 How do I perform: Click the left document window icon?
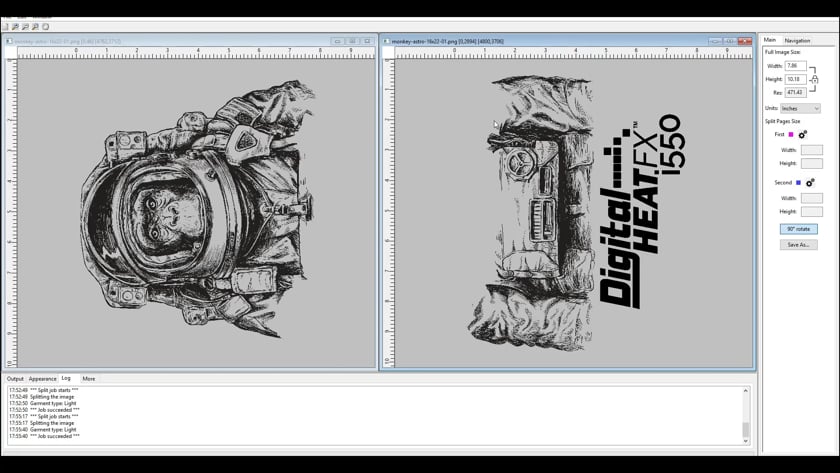point(9,41)
